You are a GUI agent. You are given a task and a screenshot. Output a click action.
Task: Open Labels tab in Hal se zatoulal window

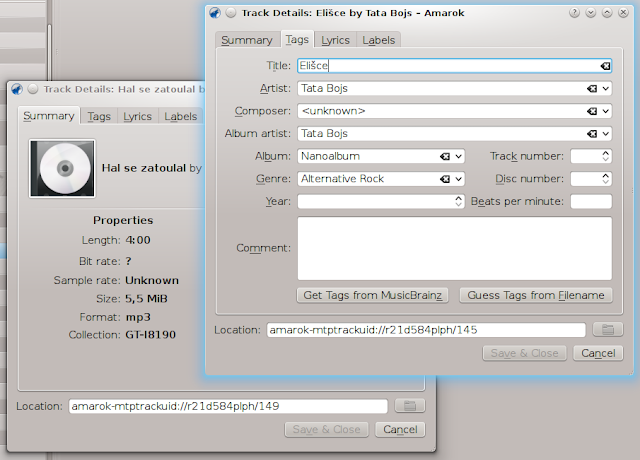point(181,116)
